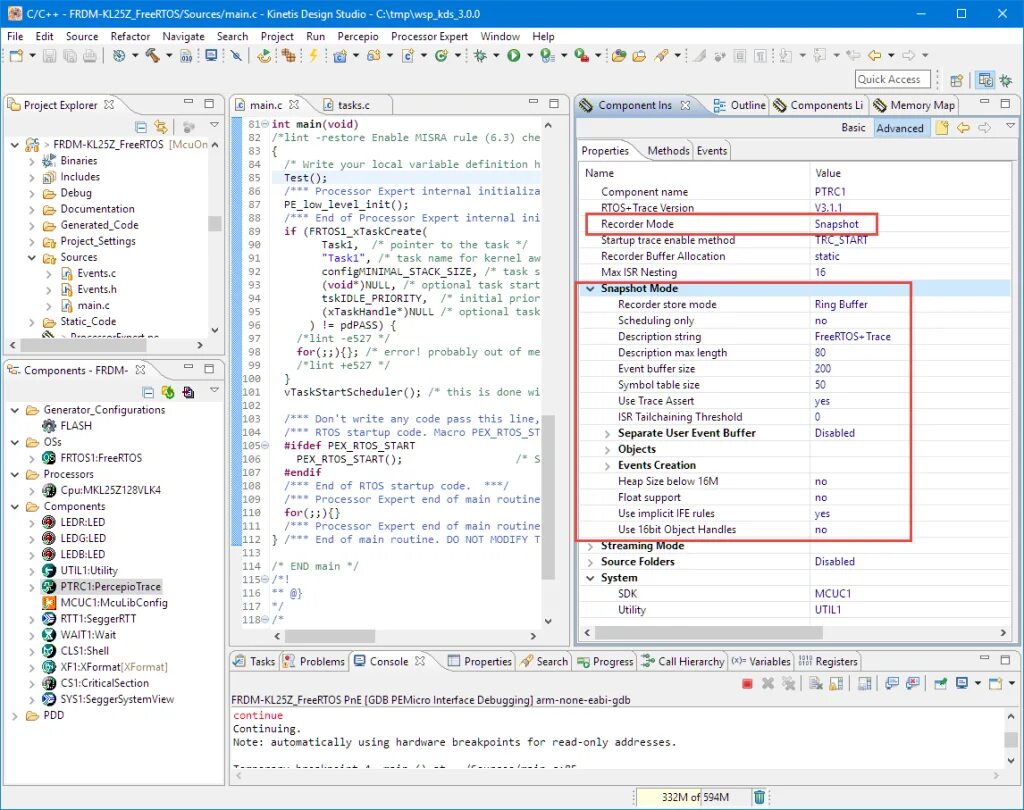Open the Call Hierarchy tab
1024x810 pixels.
pyautogui.click(x=683, y=662)
